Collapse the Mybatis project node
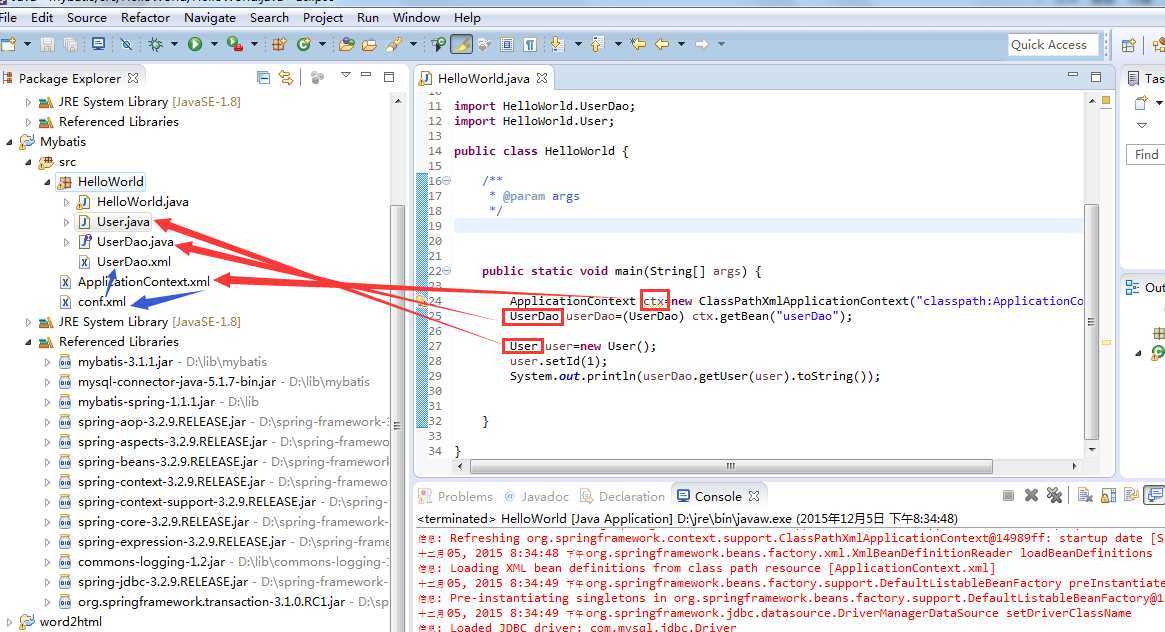The image size is (1165, 632). 10,142
